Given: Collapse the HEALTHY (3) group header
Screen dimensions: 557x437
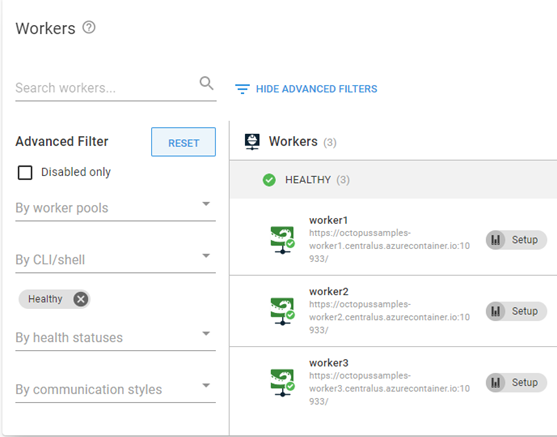Looking at the screenshot, I should click(x=393, y=180).
